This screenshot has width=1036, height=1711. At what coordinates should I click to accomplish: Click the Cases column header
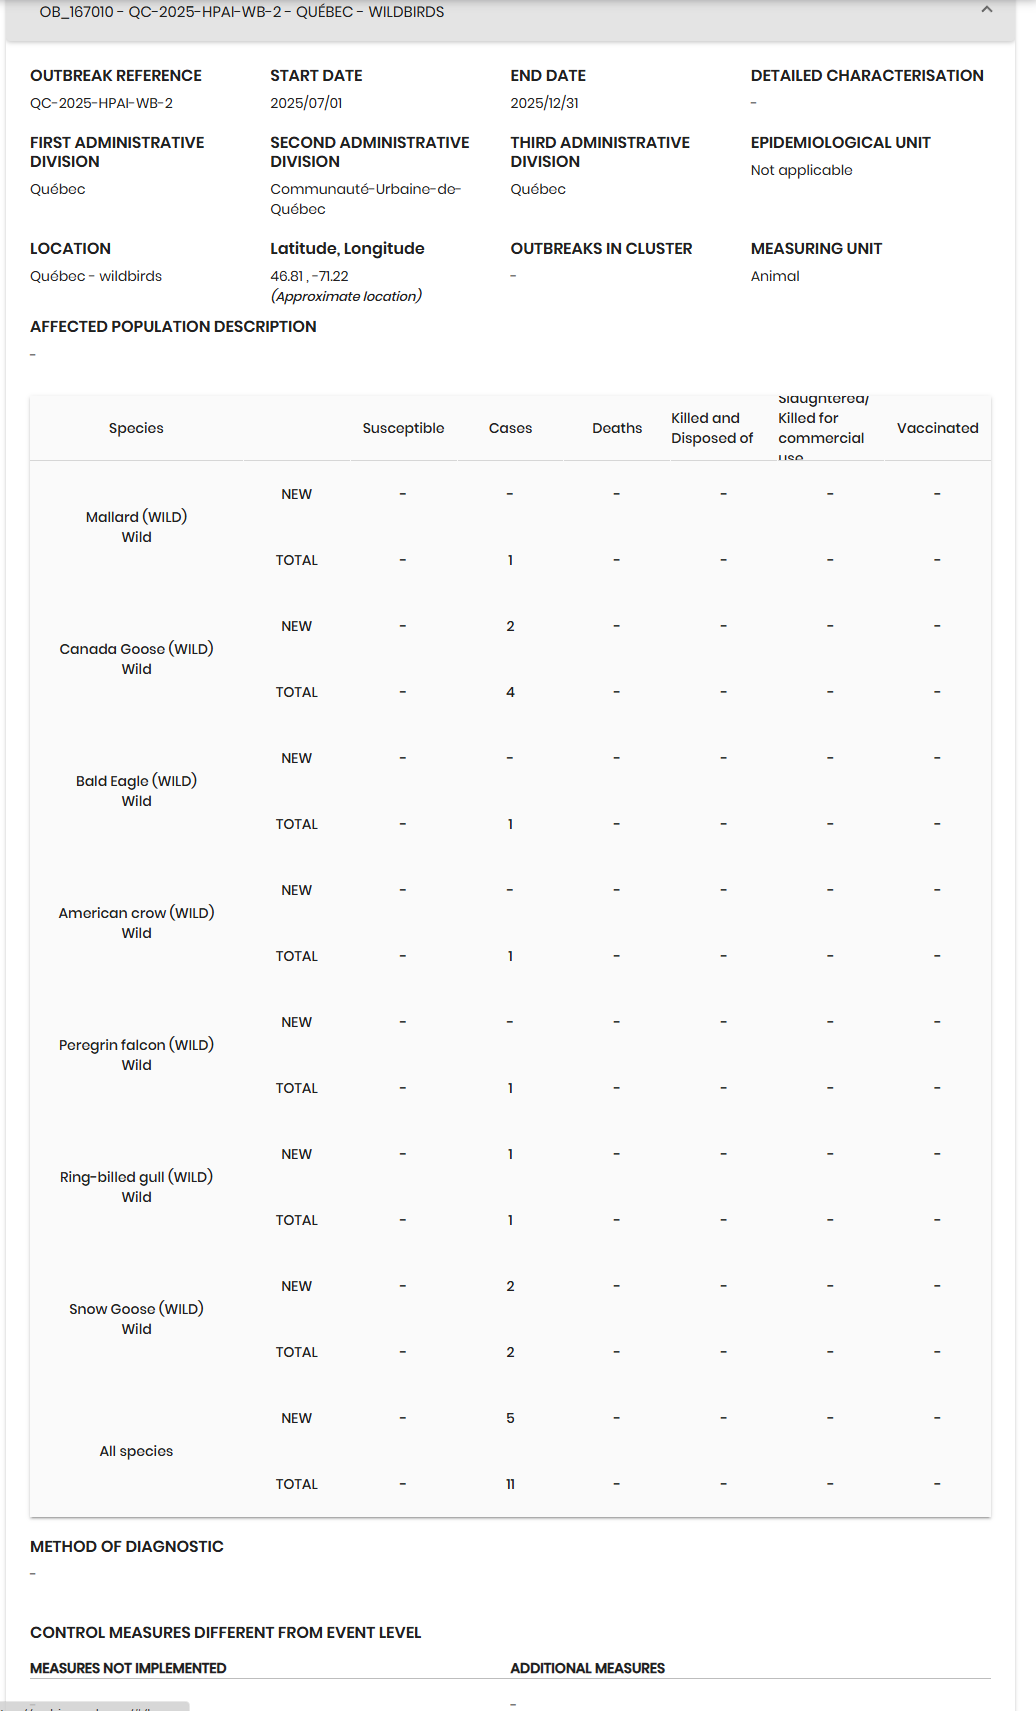pos(510,428)
